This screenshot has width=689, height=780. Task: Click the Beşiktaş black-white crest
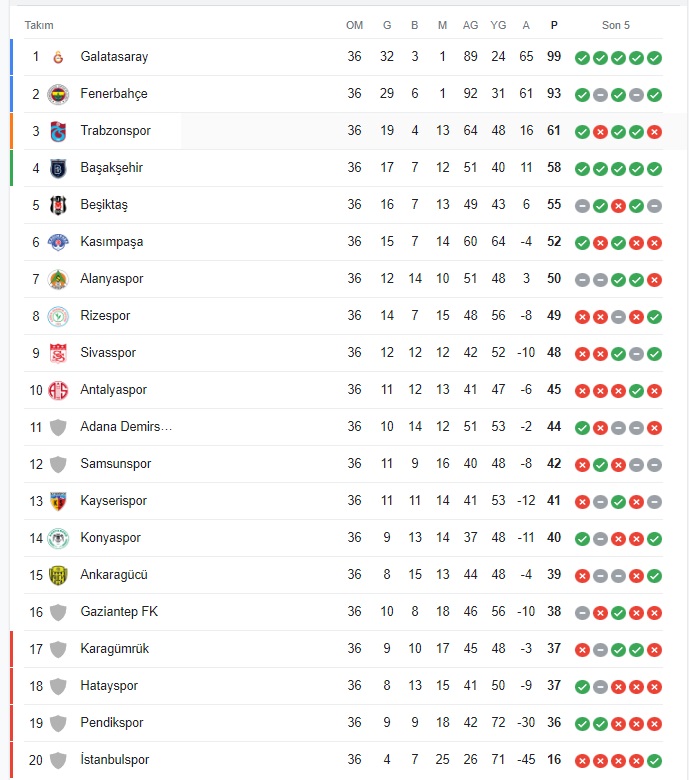(58, 205)
